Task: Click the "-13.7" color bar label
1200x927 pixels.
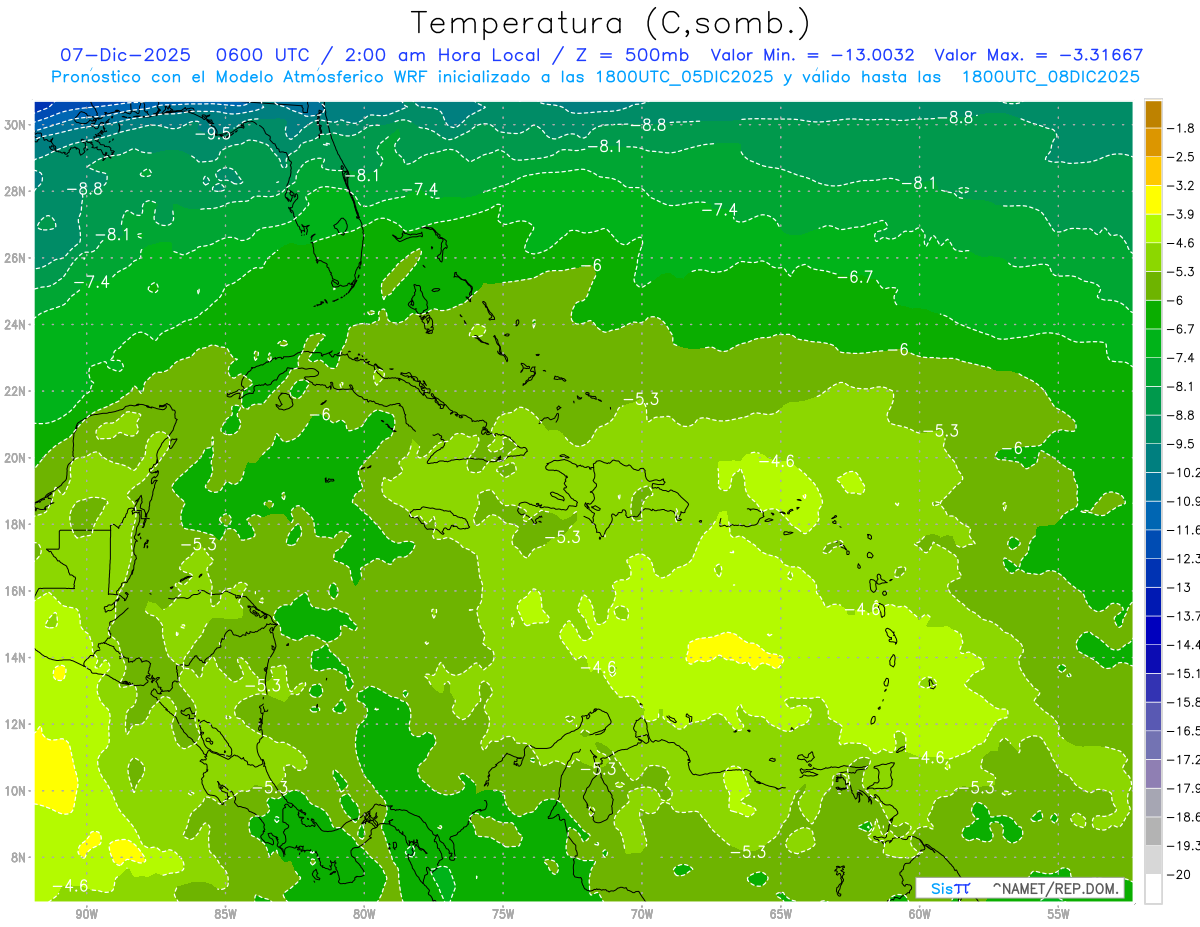Action: pyautogui.click(x=1184, y=615)
